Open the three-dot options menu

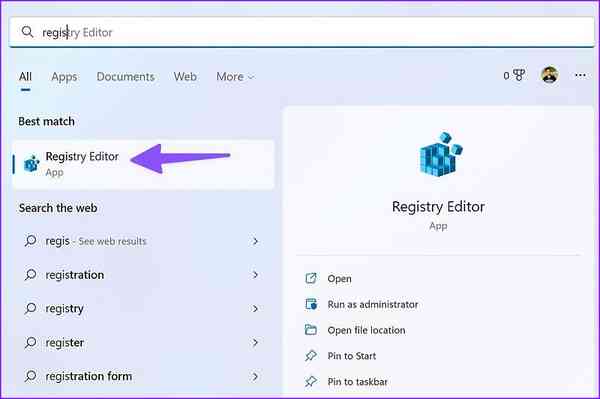[580, 75]
